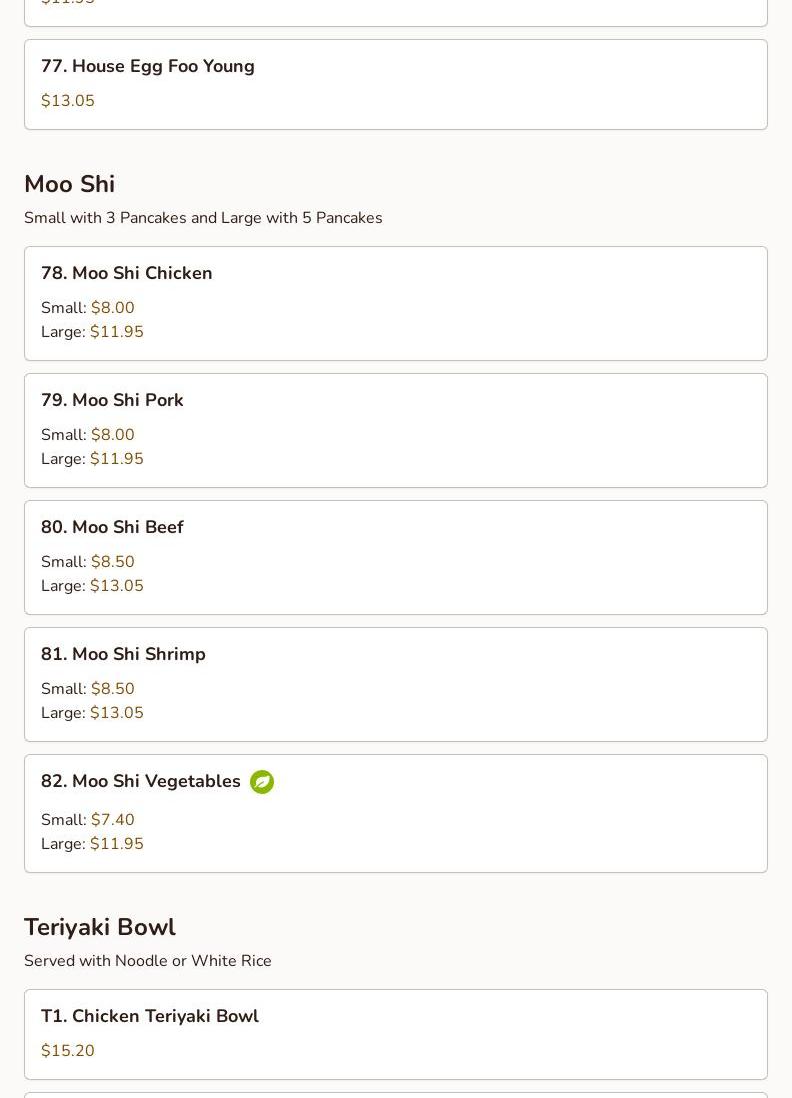Screen dimensions: 792x1098
Task: Click the Moo Shi section heading
Action: coord(70,184)
